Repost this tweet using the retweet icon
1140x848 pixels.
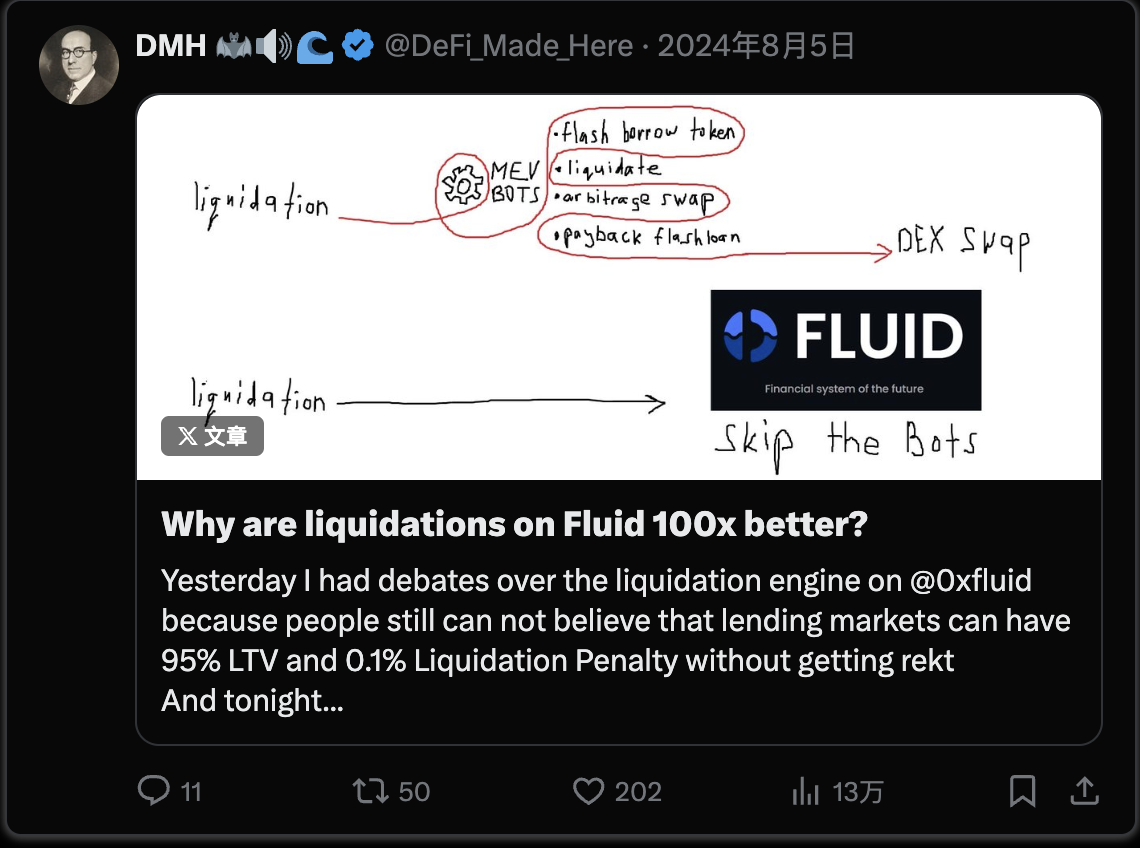[x=371, y=792]
